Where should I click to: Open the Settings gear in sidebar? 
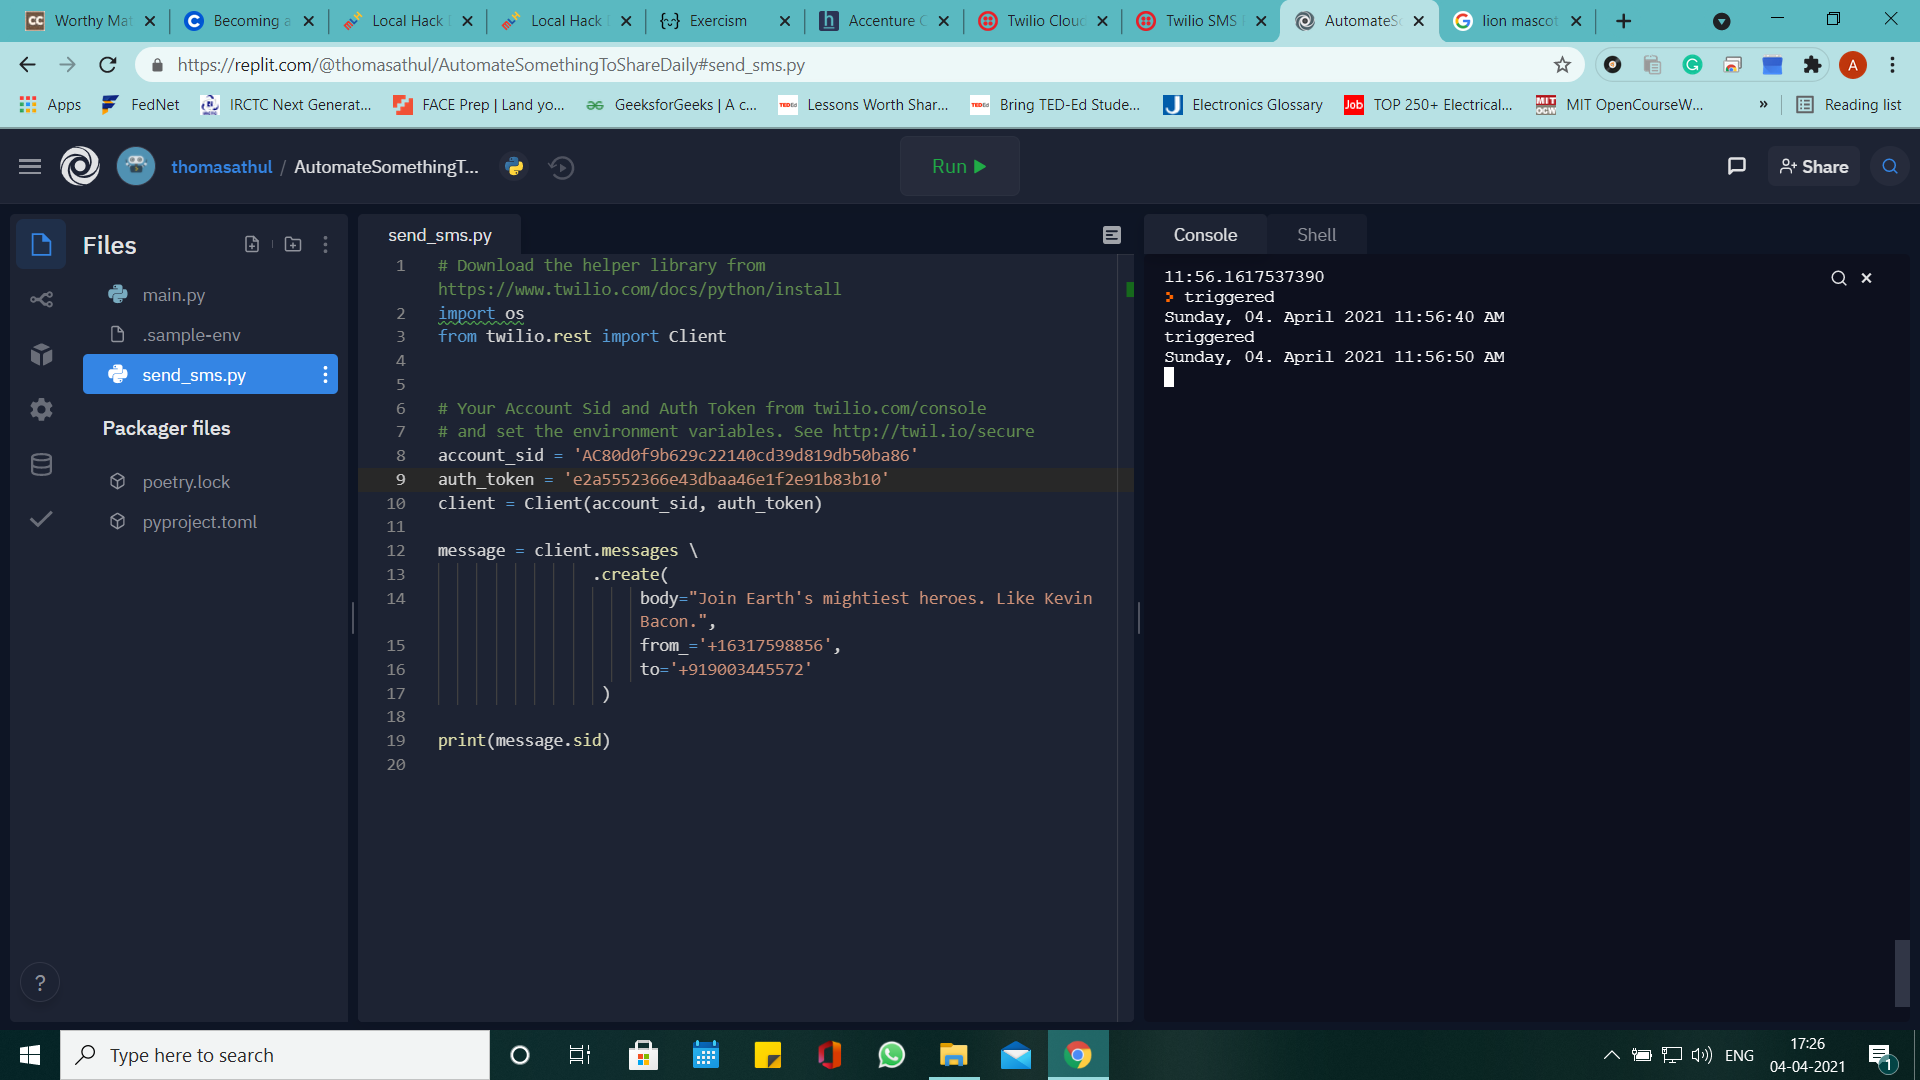[x=41, y=409]
